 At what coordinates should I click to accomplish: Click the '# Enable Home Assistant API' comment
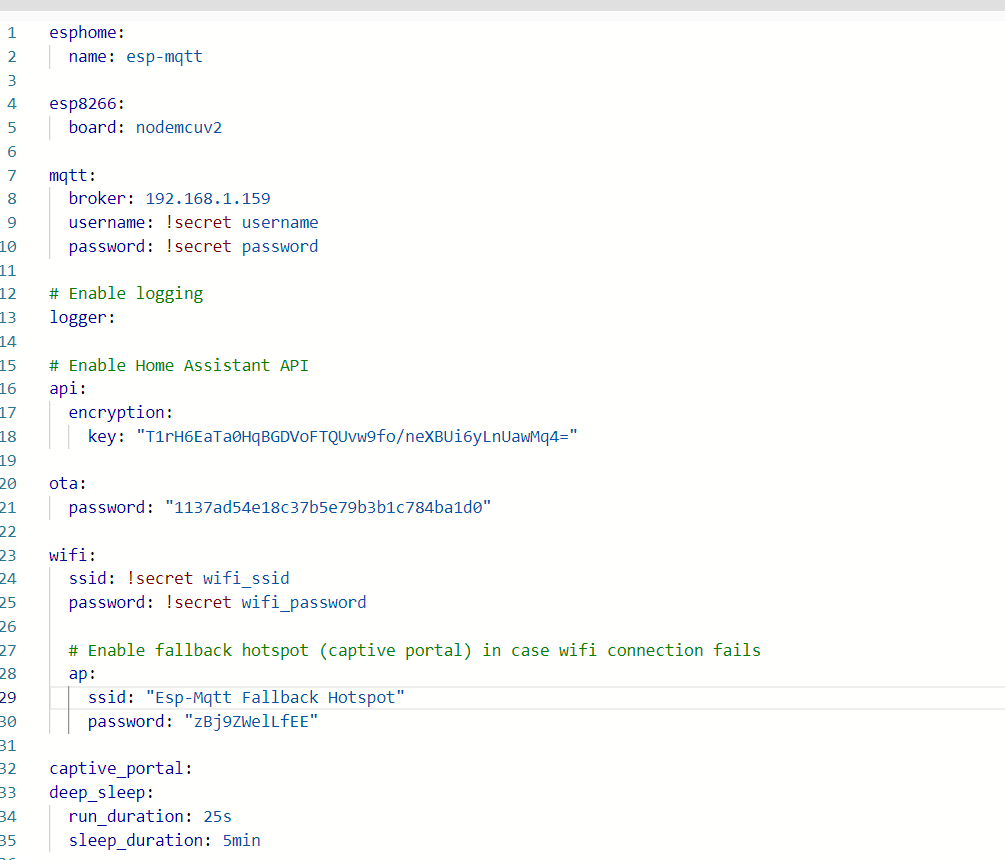179,365
